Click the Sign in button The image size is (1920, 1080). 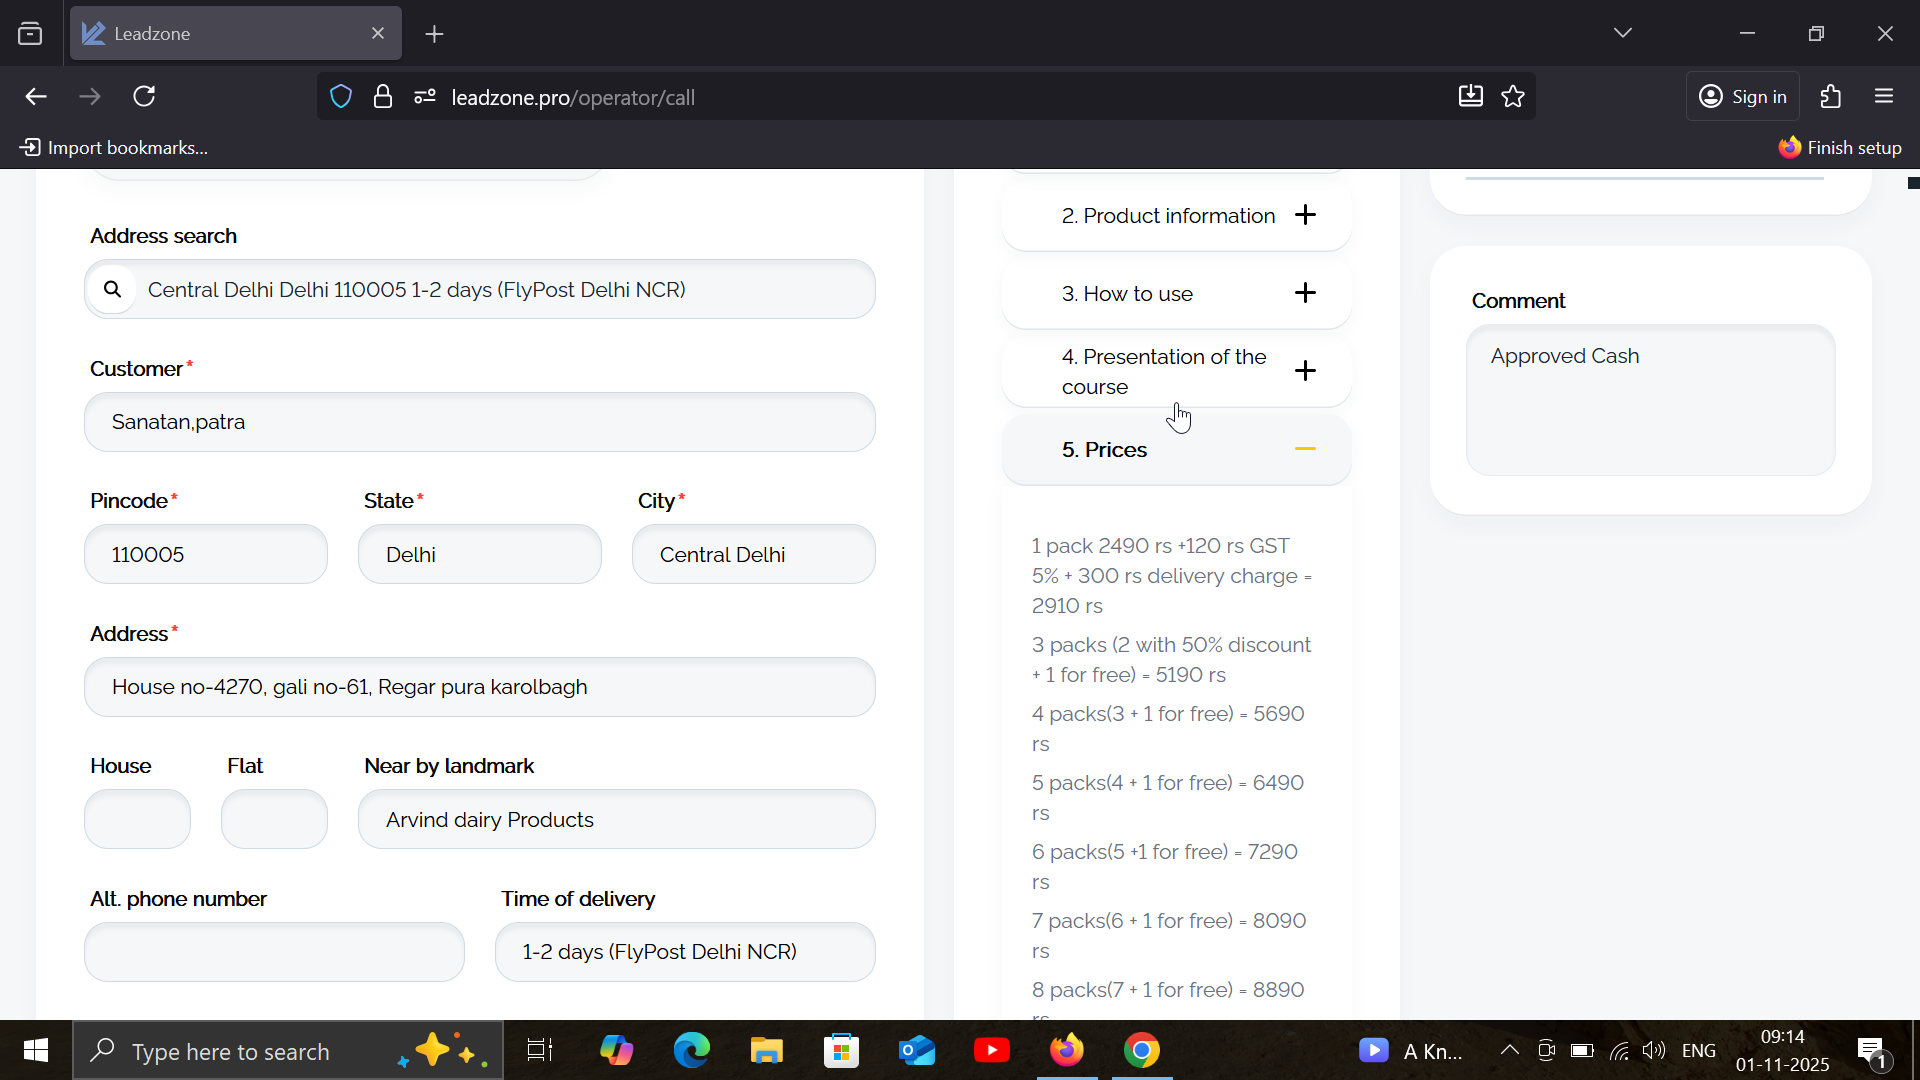point(1743,97)
